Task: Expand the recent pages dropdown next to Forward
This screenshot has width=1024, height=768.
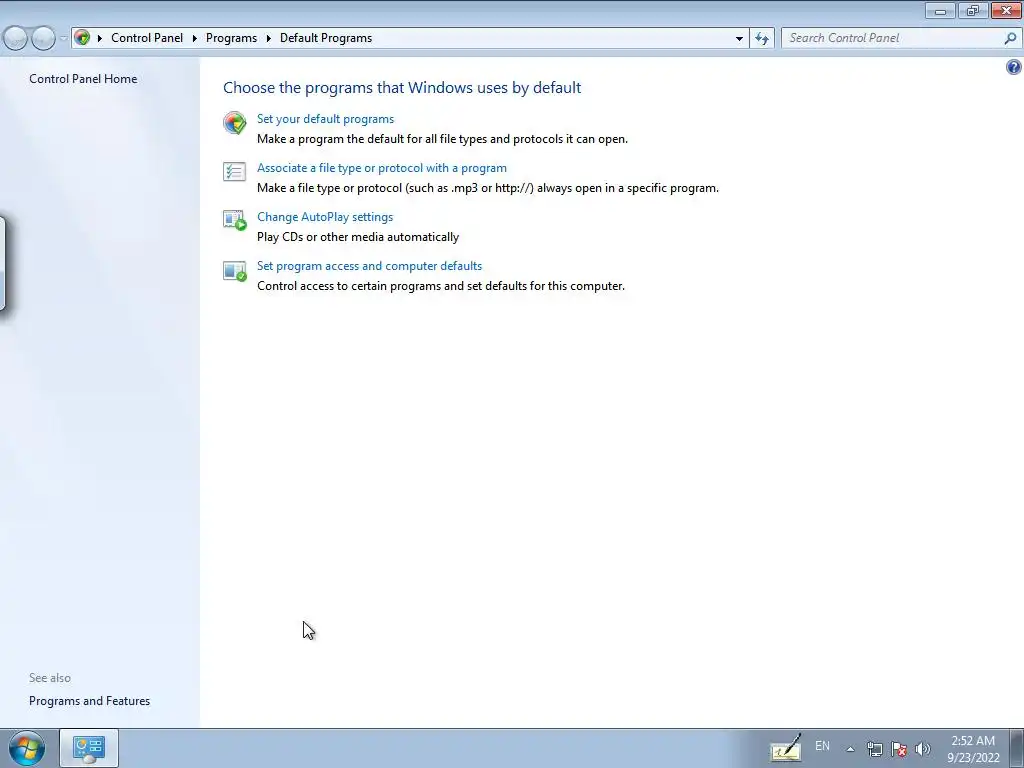Action: 63,39
